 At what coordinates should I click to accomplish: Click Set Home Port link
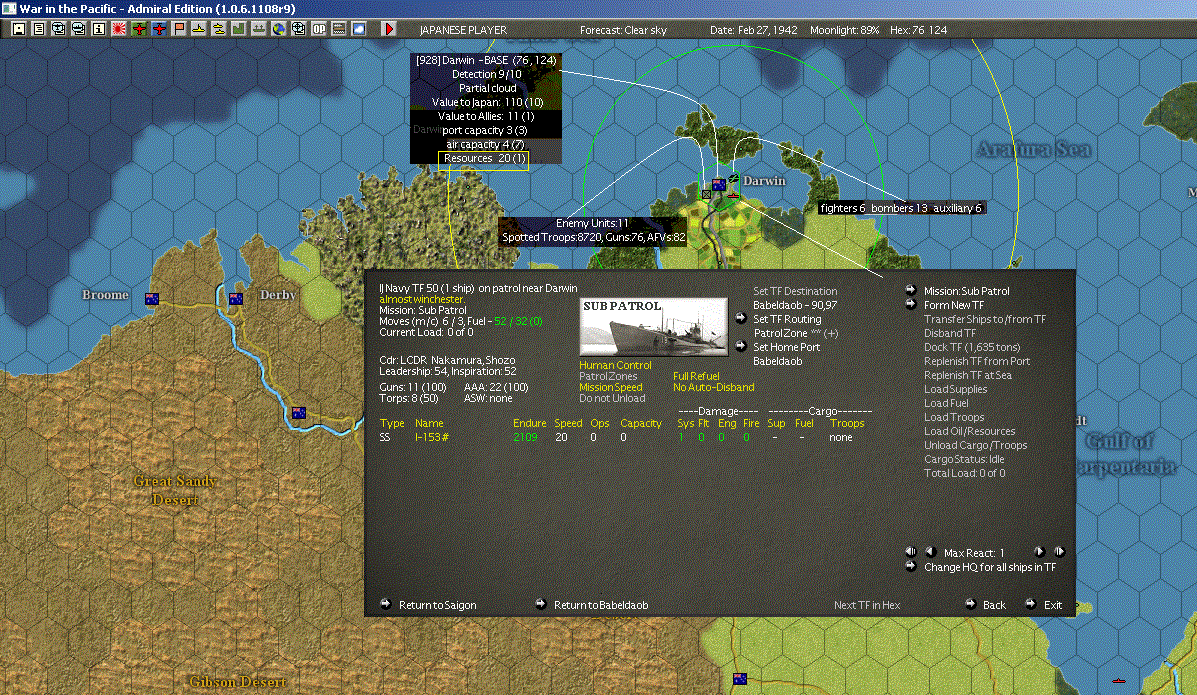point(786,348)
